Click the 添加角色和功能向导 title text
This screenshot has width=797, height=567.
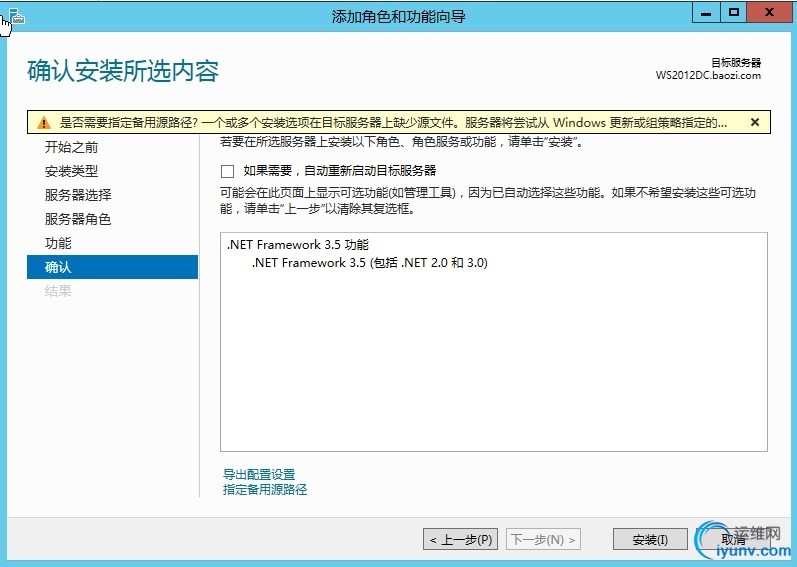click(398, 17)
